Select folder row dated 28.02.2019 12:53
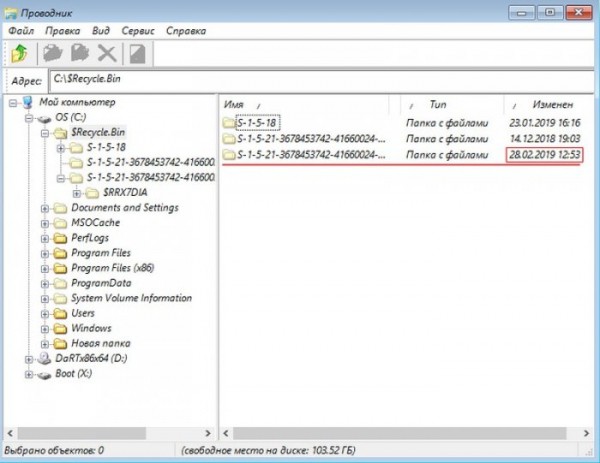 [402, 155]
